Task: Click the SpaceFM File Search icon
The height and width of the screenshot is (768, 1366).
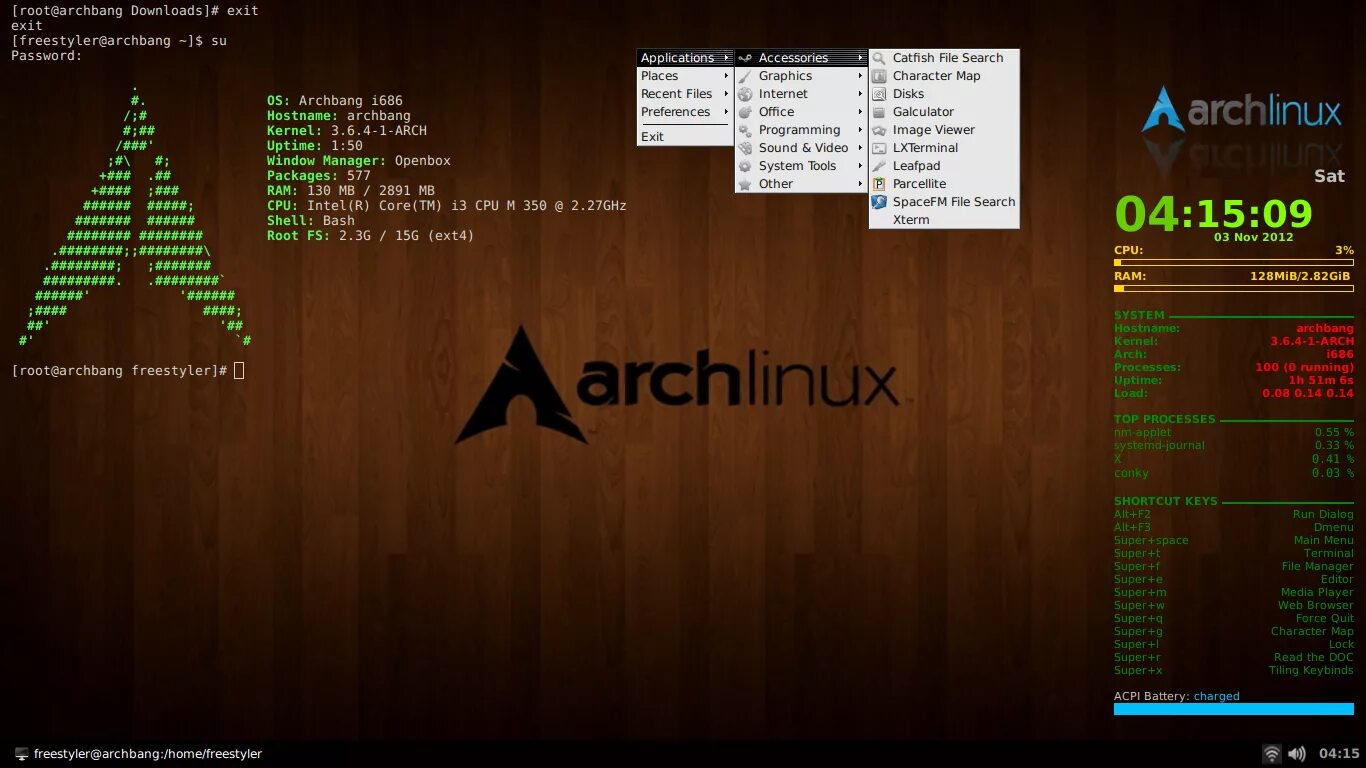Action: pos(879,202)
